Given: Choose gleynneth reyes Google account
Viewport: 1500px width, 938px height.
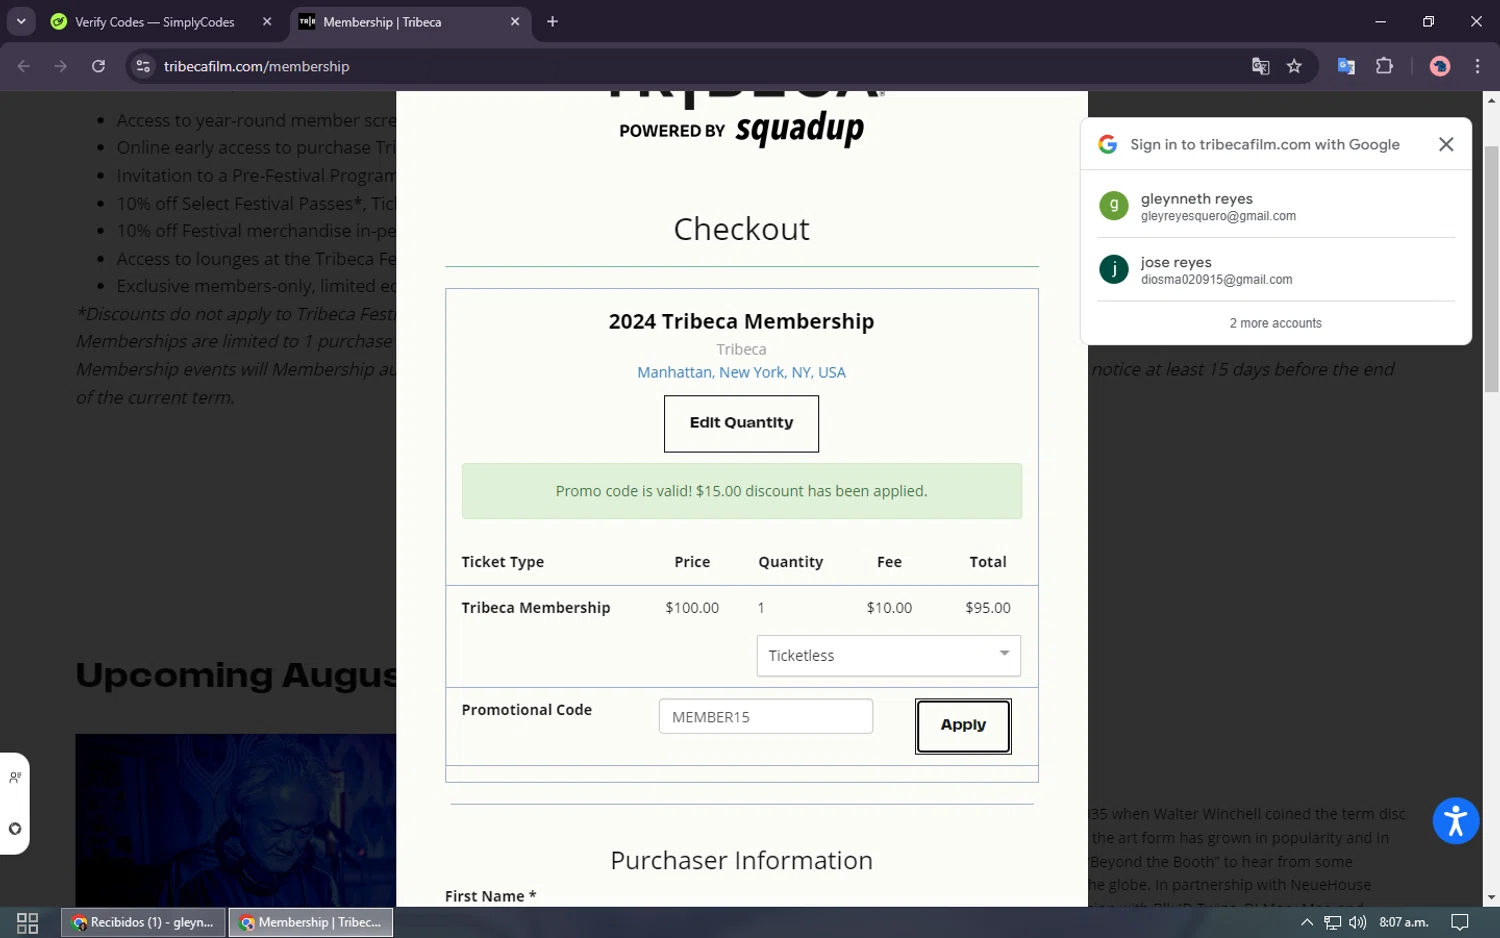Looking at the screenshot, I should pyautogui.click(x=1276, y=206).
